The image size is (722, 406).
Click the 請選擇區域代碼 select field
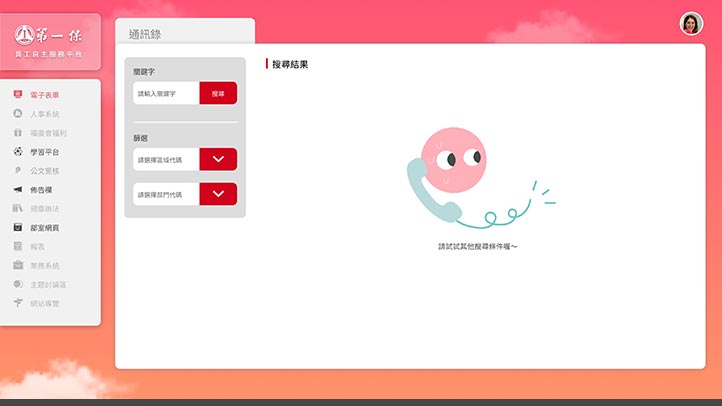(166, 159)
